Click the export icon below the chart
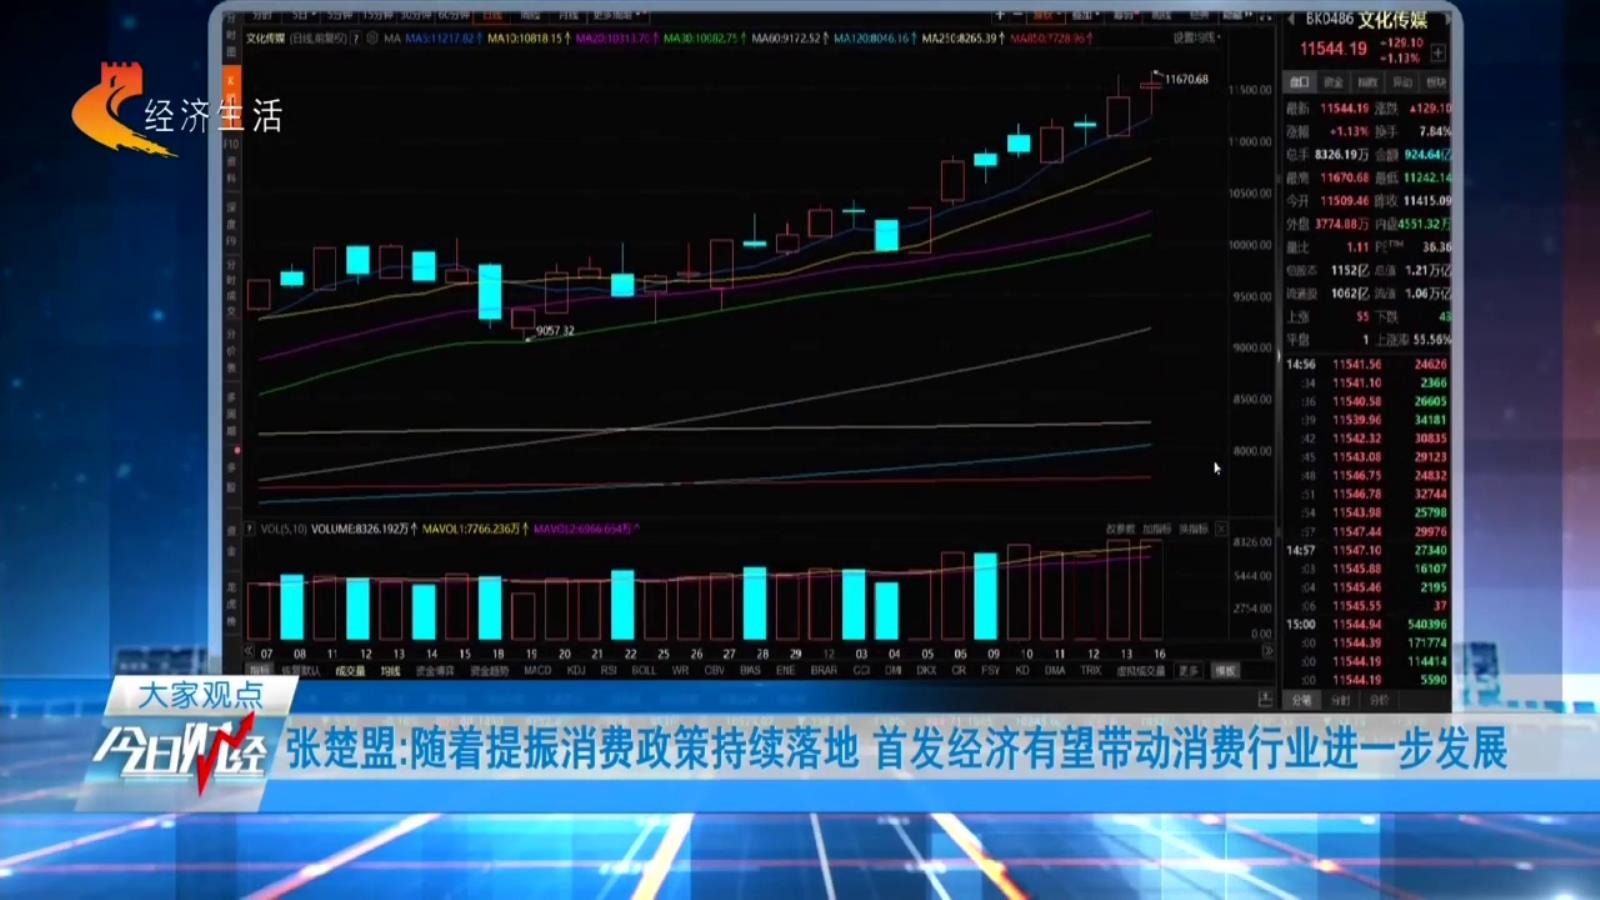 point(1265,698)
